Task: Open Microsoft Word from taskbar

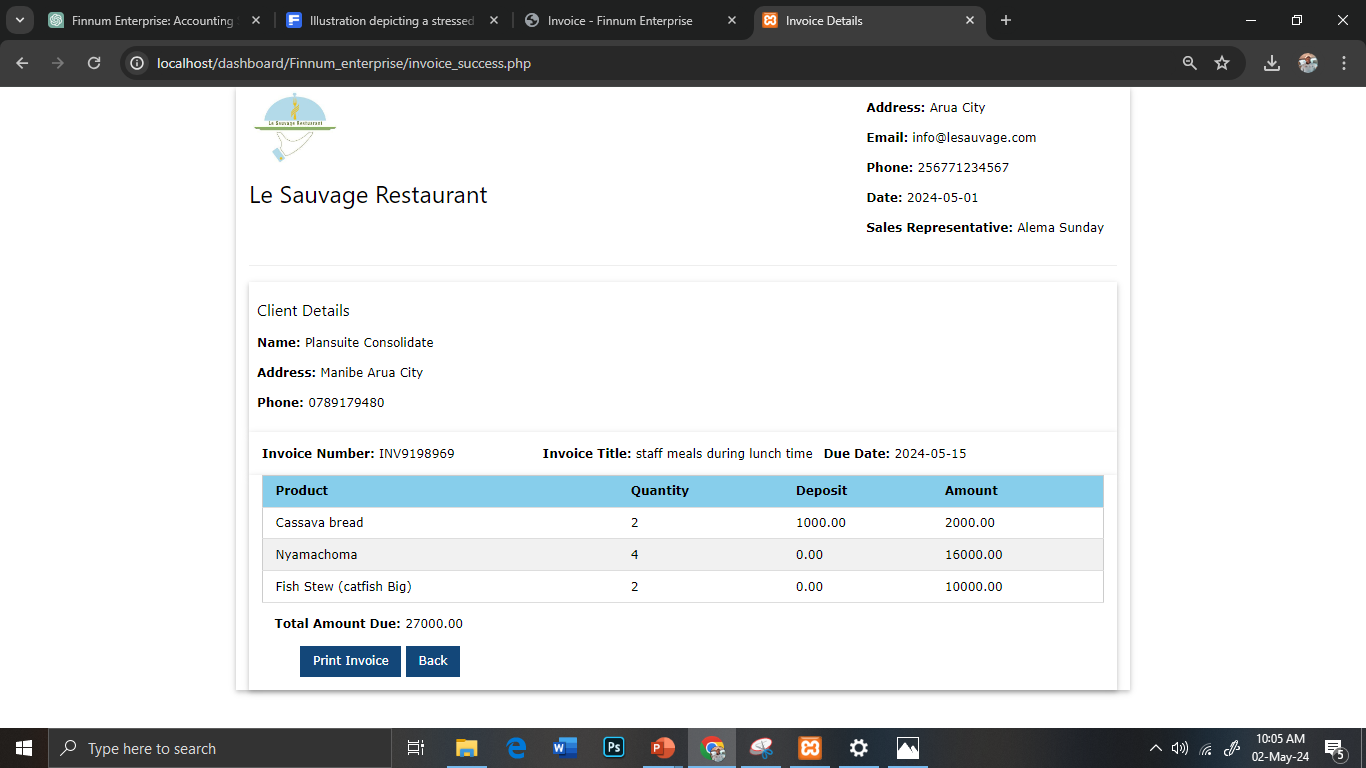Action: 565,748
